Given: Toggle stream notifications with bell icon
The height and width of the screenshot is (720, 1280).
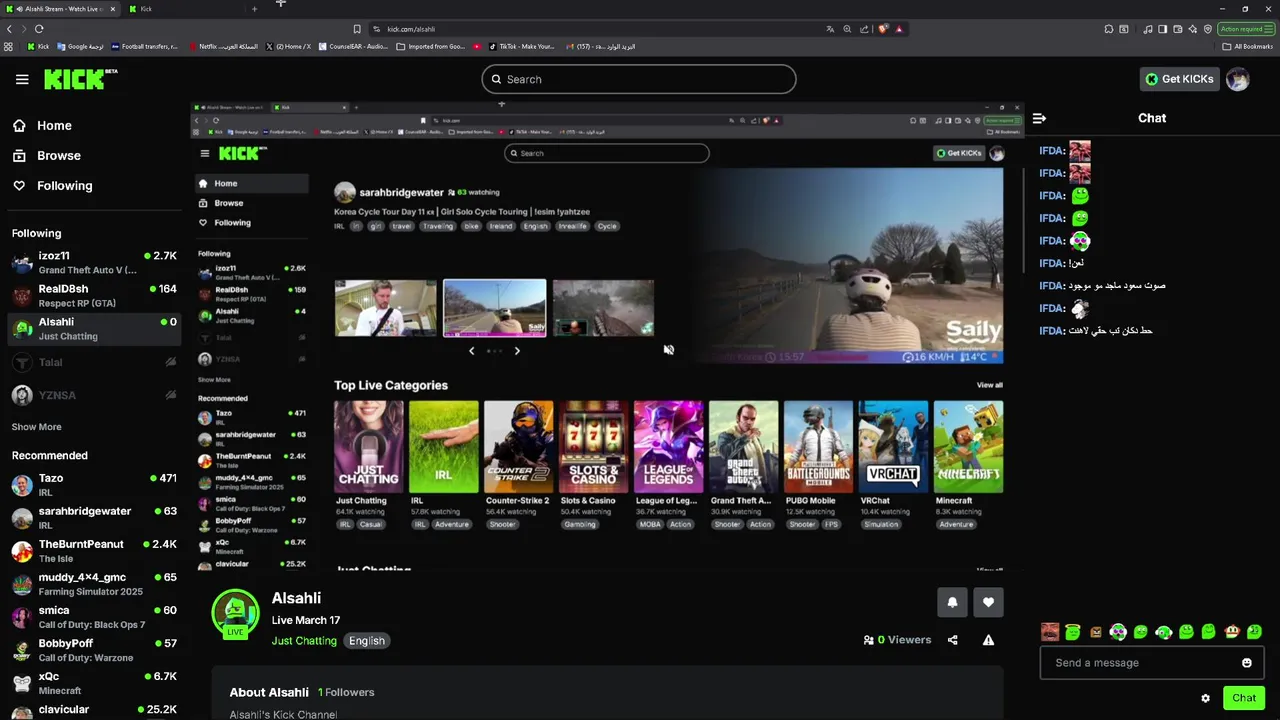Looking at the screenshot, I should pos(952,602).
